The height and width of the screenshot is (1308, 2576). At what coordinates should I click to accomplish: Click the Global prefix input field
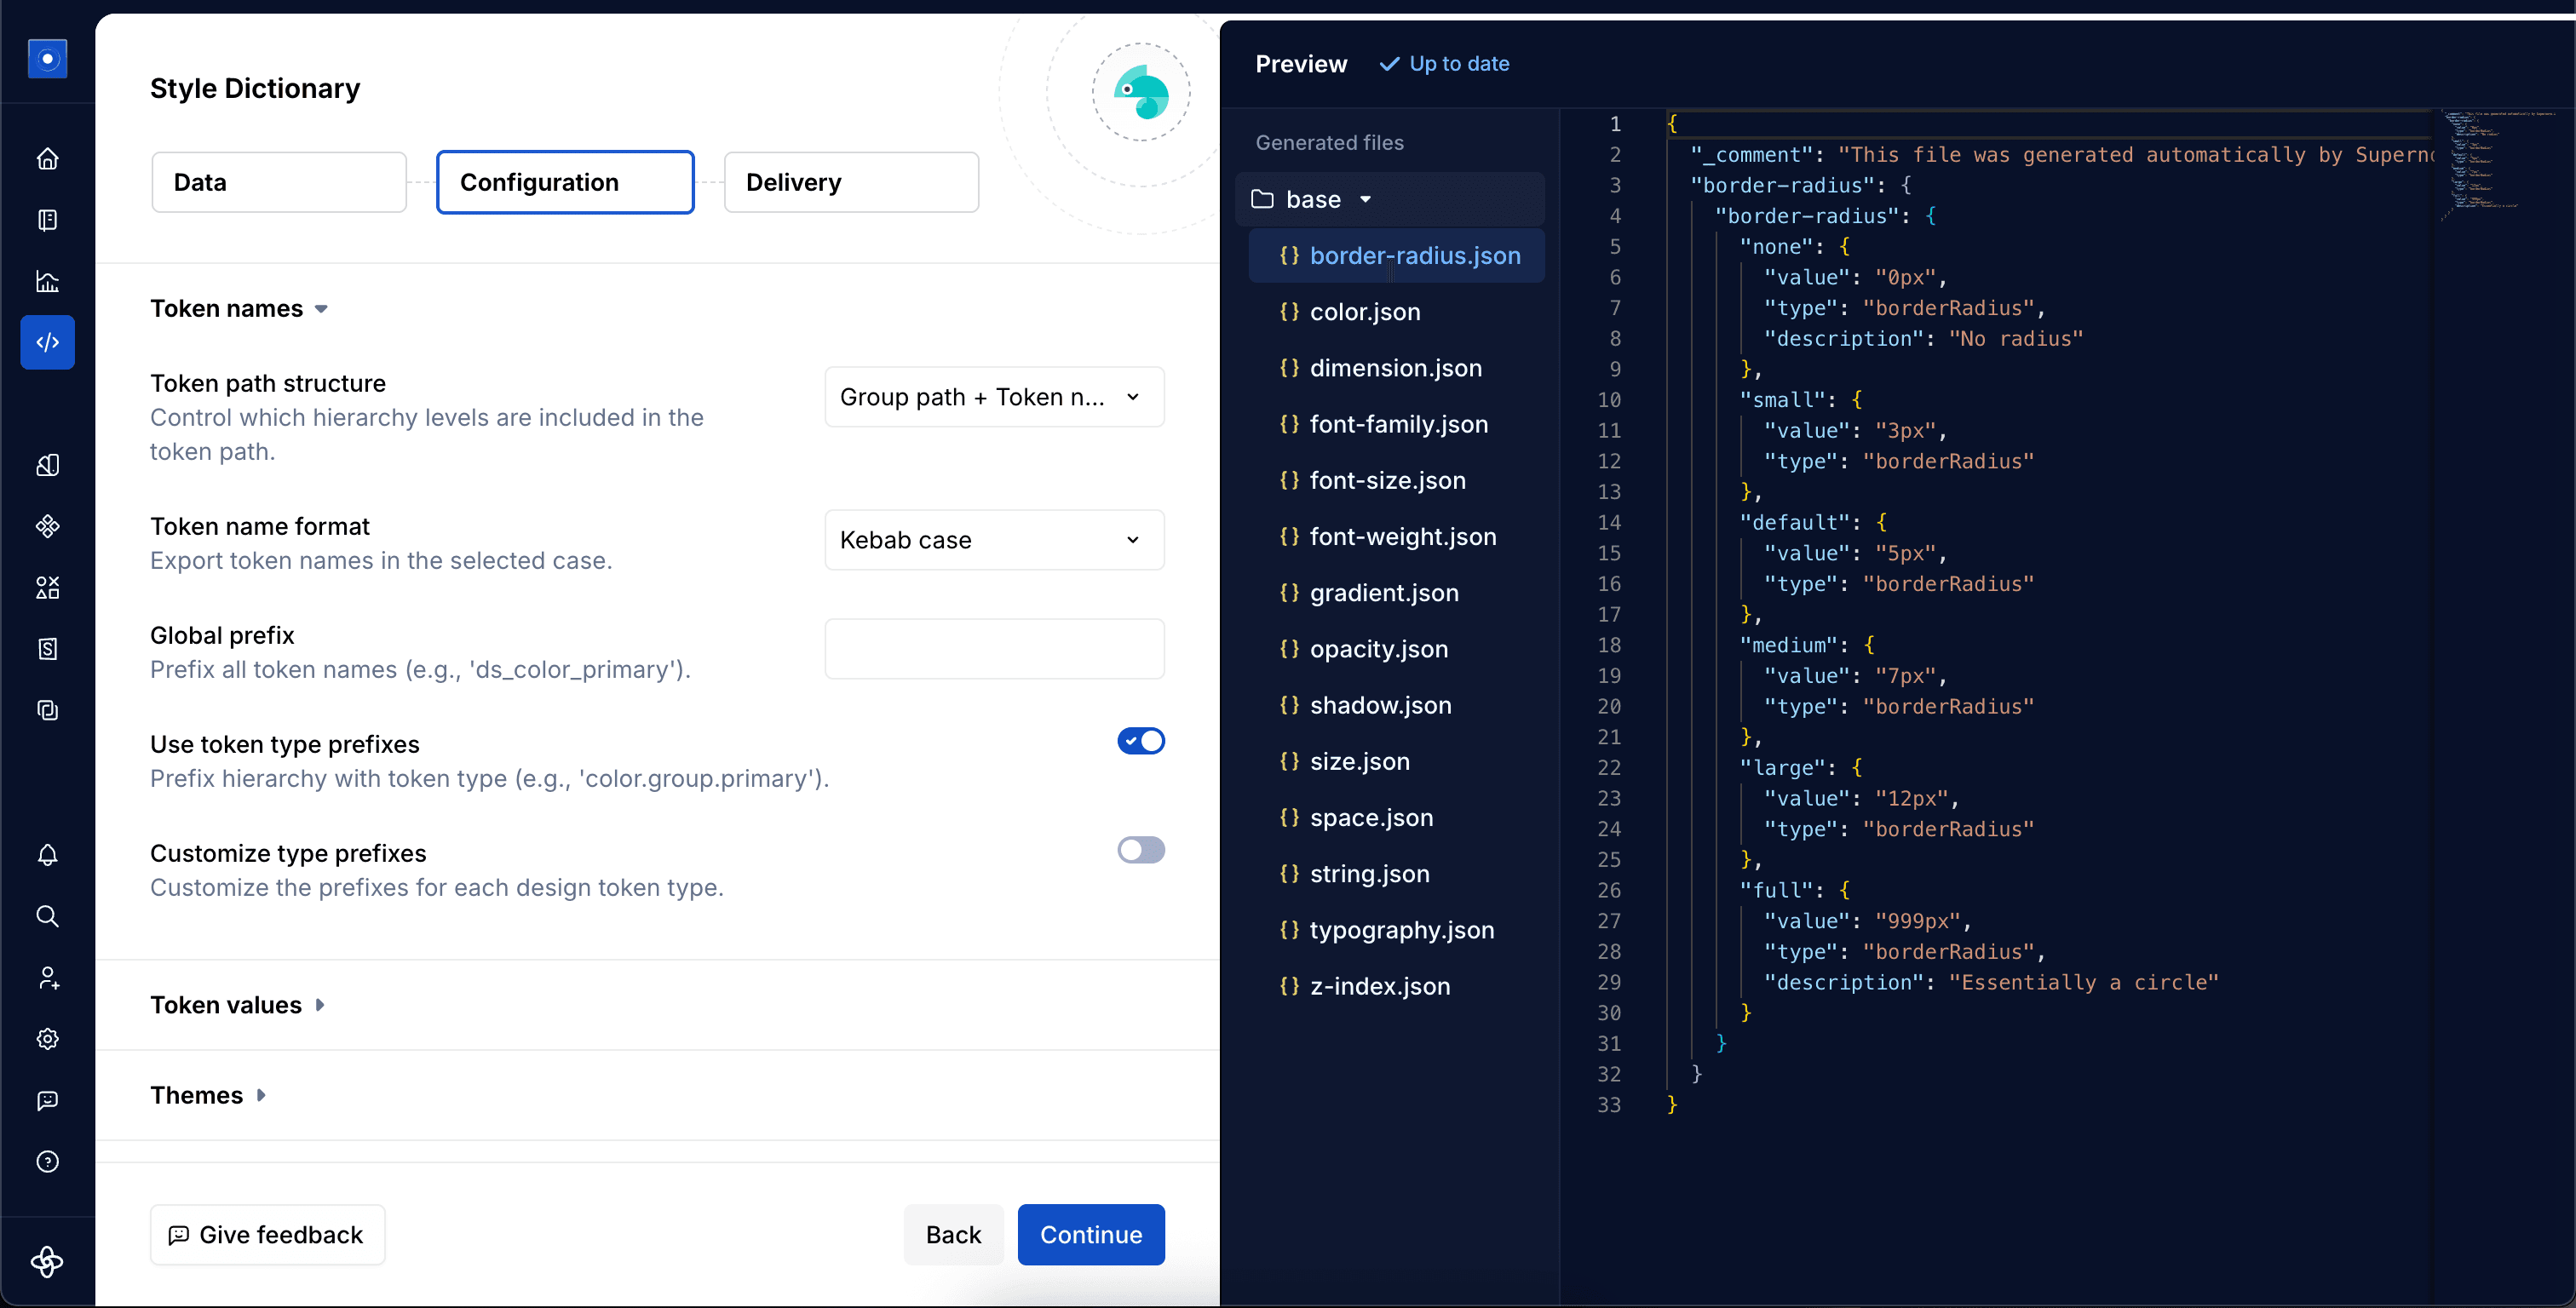tap(994, 649)
